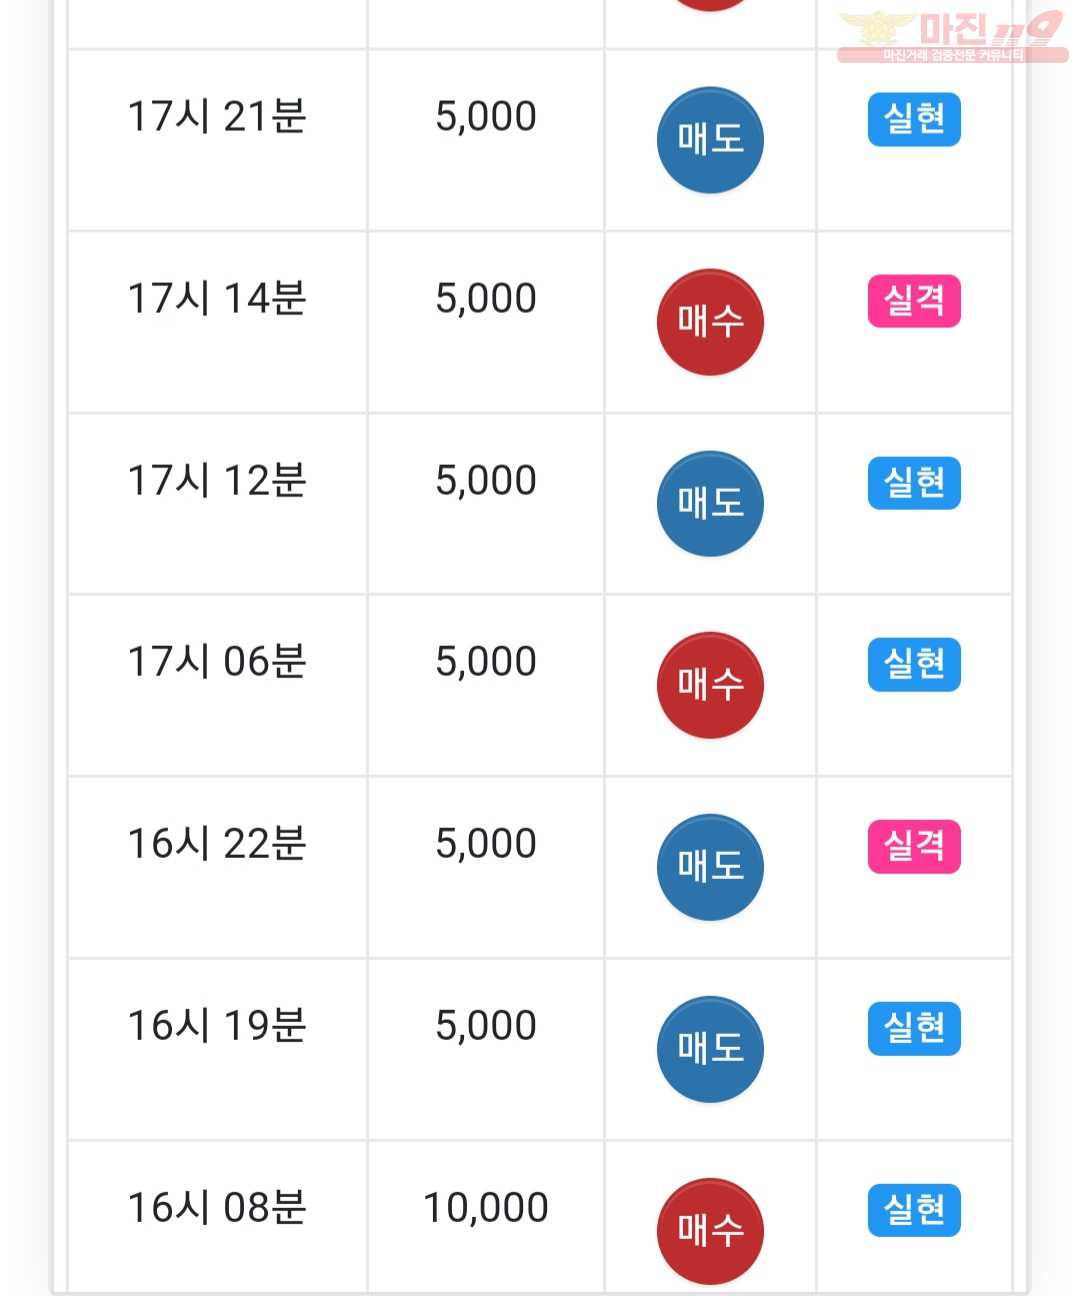Viewport: 1080px width, 1296px height.
Task: Select the 5,000 amount at 17시 06분
Action: click(x=486, y=662)
